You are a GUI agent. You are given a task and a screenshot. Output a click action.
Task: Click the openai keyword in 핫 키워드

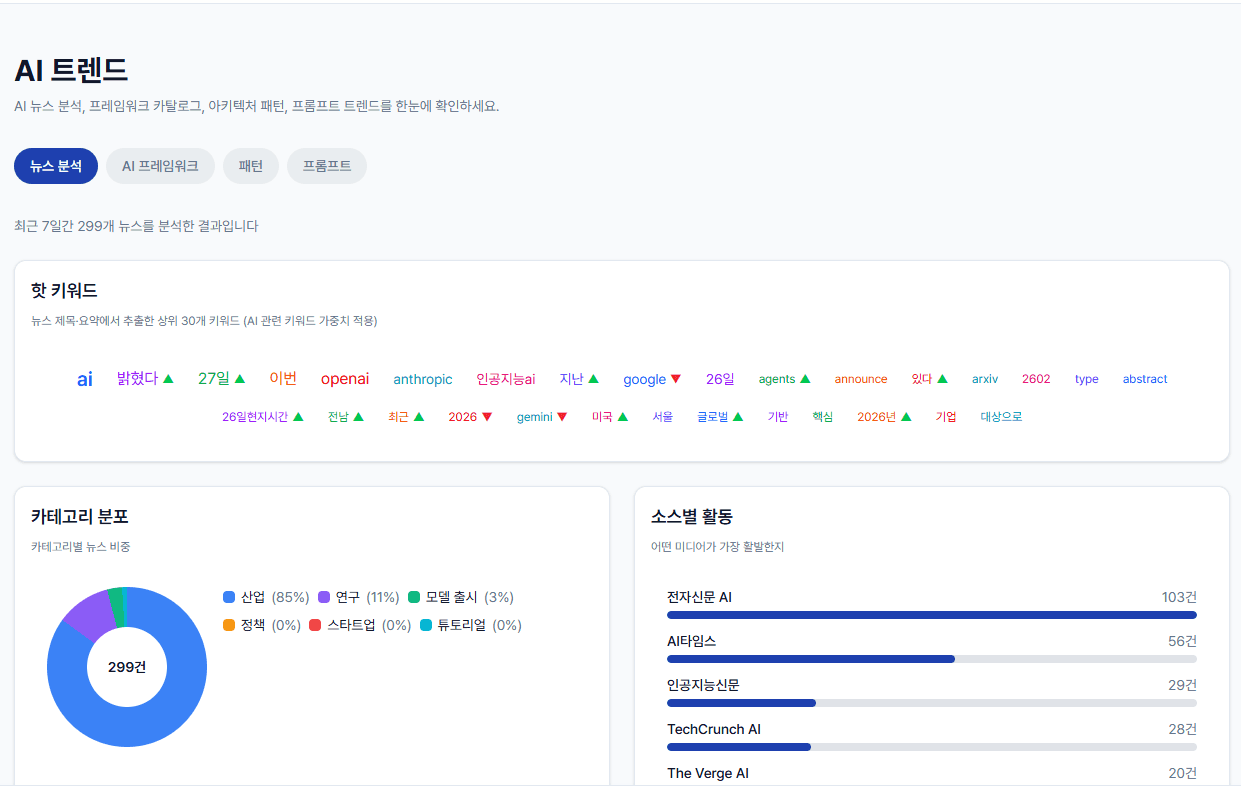(345, 379)
